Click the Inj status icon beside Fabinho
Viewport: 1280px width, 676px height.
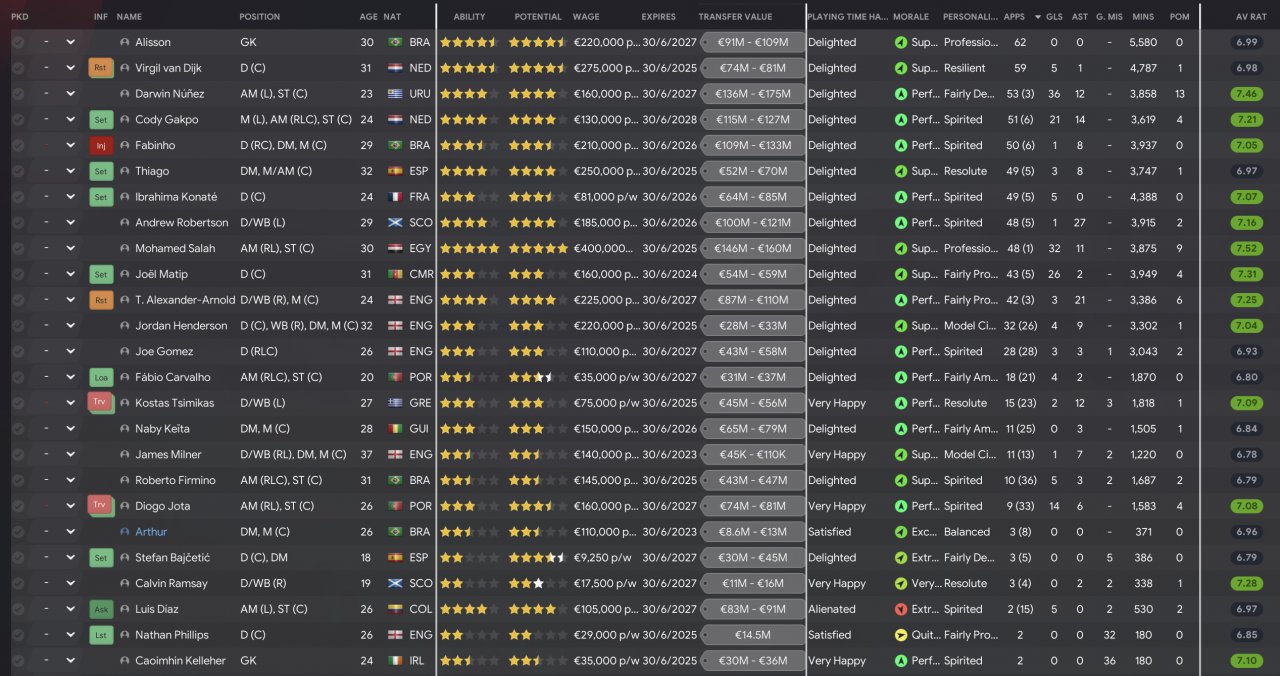[x=100, y=146]
